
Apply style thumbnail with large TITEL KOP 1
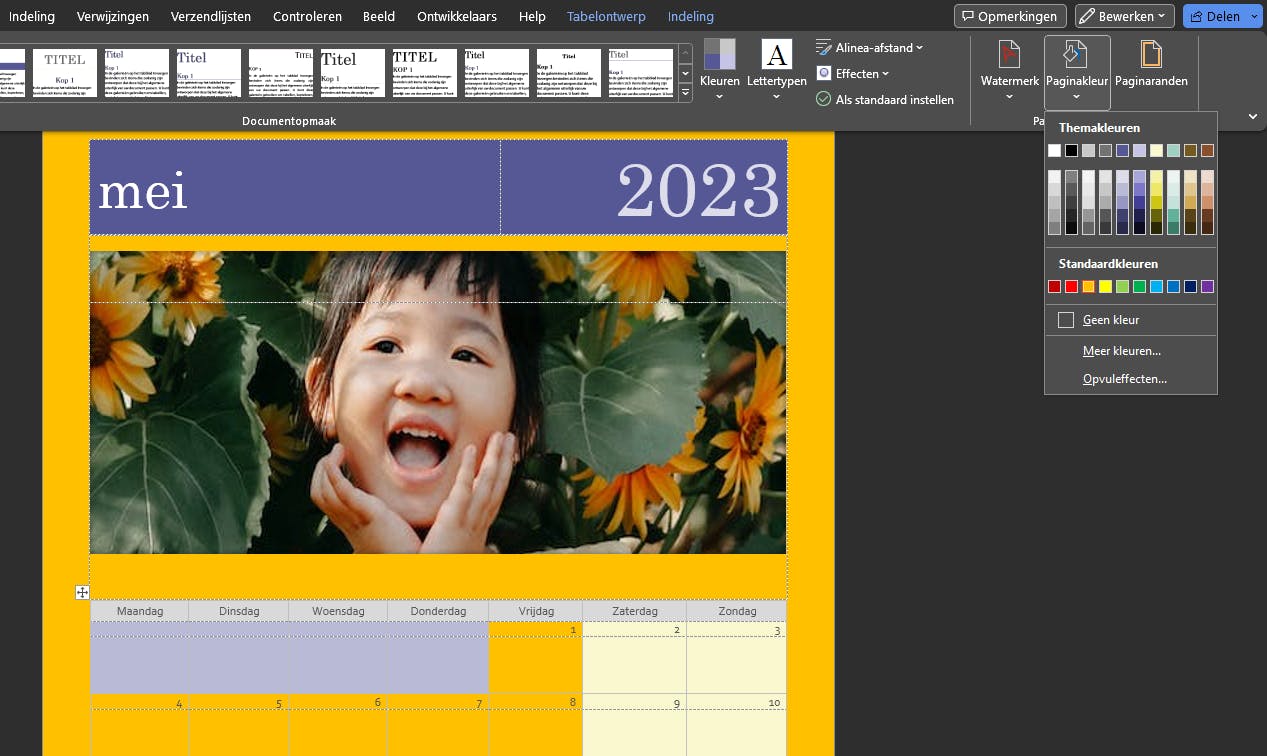425,72
